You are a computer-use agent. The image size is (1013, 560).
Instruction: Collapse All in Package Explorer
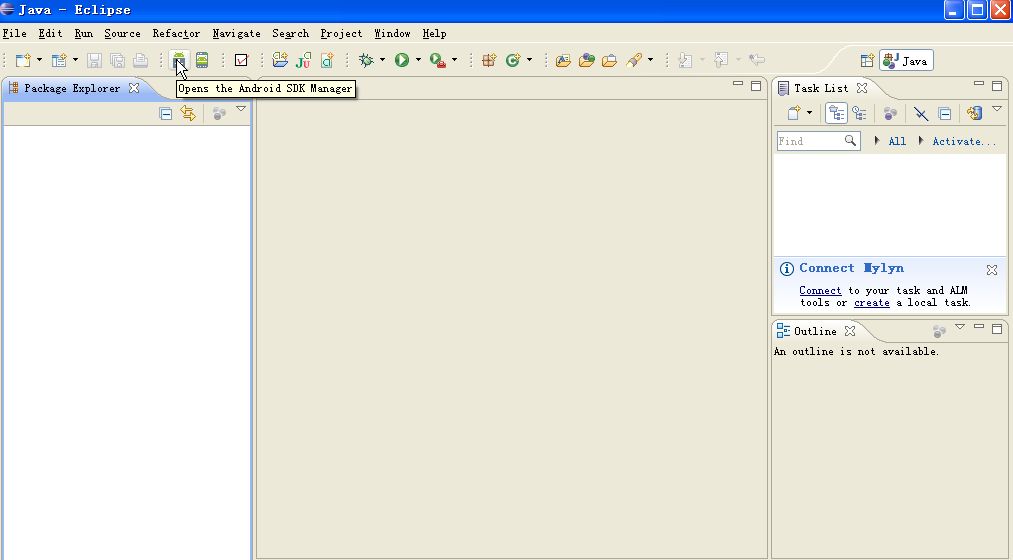click(x=165, y=114)
